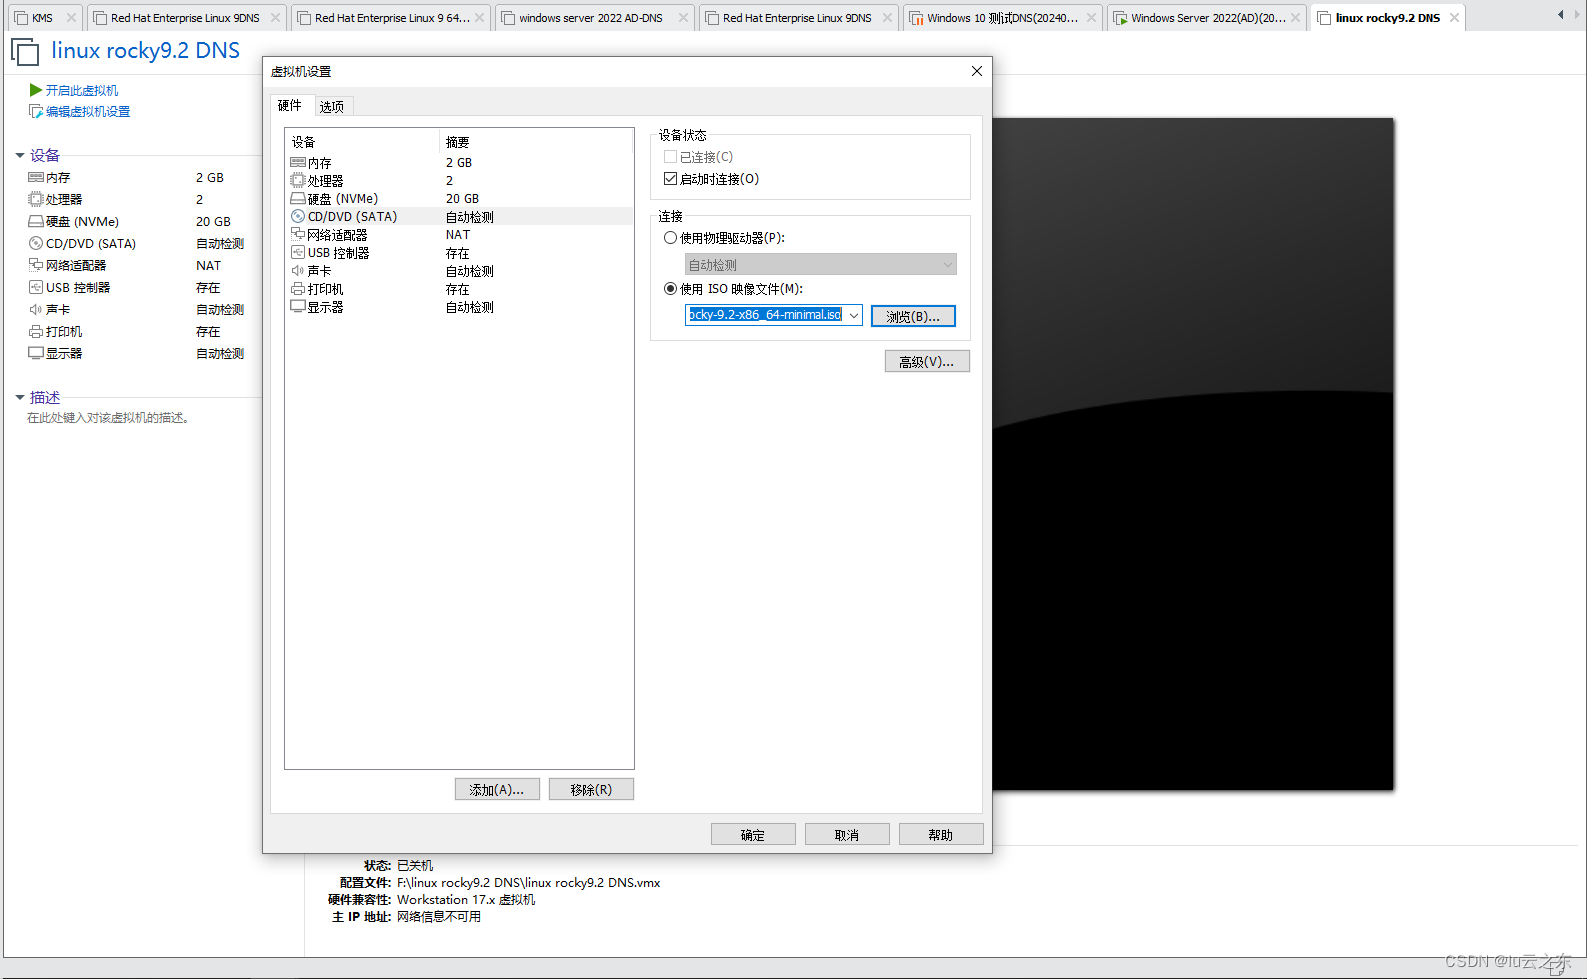The image size is (1587, 979).
Task: Collapse the 描述 section in sidebar
Action: (20, 397)
